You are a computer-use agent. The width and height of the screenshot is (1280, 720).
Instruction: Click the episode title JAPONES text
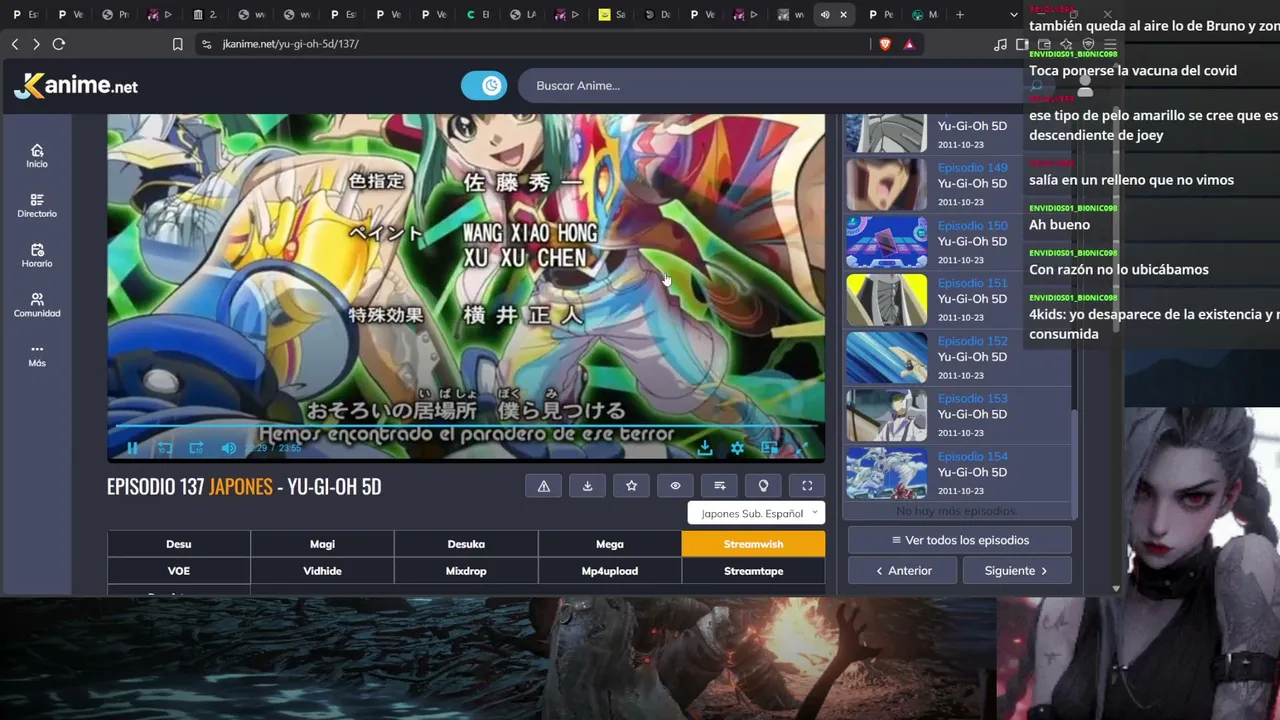point(240,487)
